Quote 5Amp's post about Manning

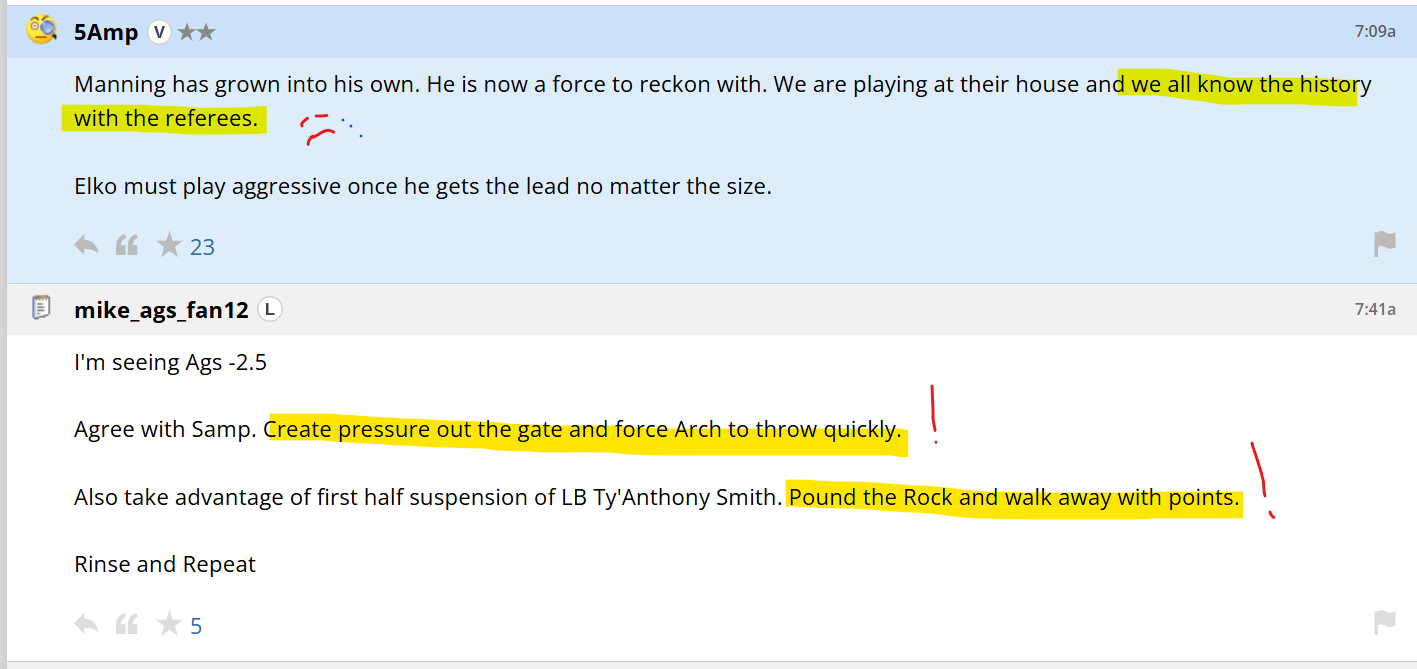tap(127, 245)
